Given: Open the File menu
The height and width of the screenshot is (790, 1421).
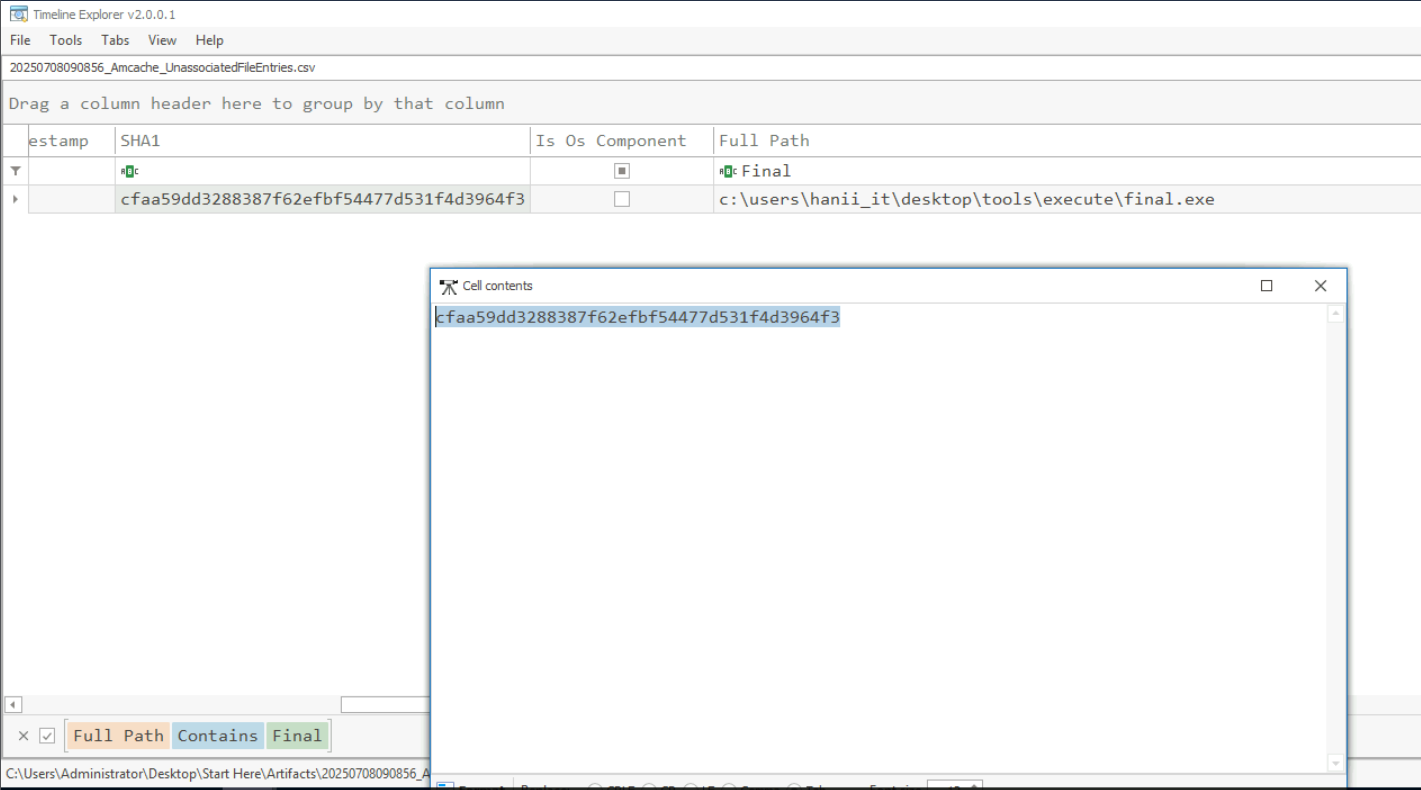Looking at the screenshot, I should coord(20,40).
